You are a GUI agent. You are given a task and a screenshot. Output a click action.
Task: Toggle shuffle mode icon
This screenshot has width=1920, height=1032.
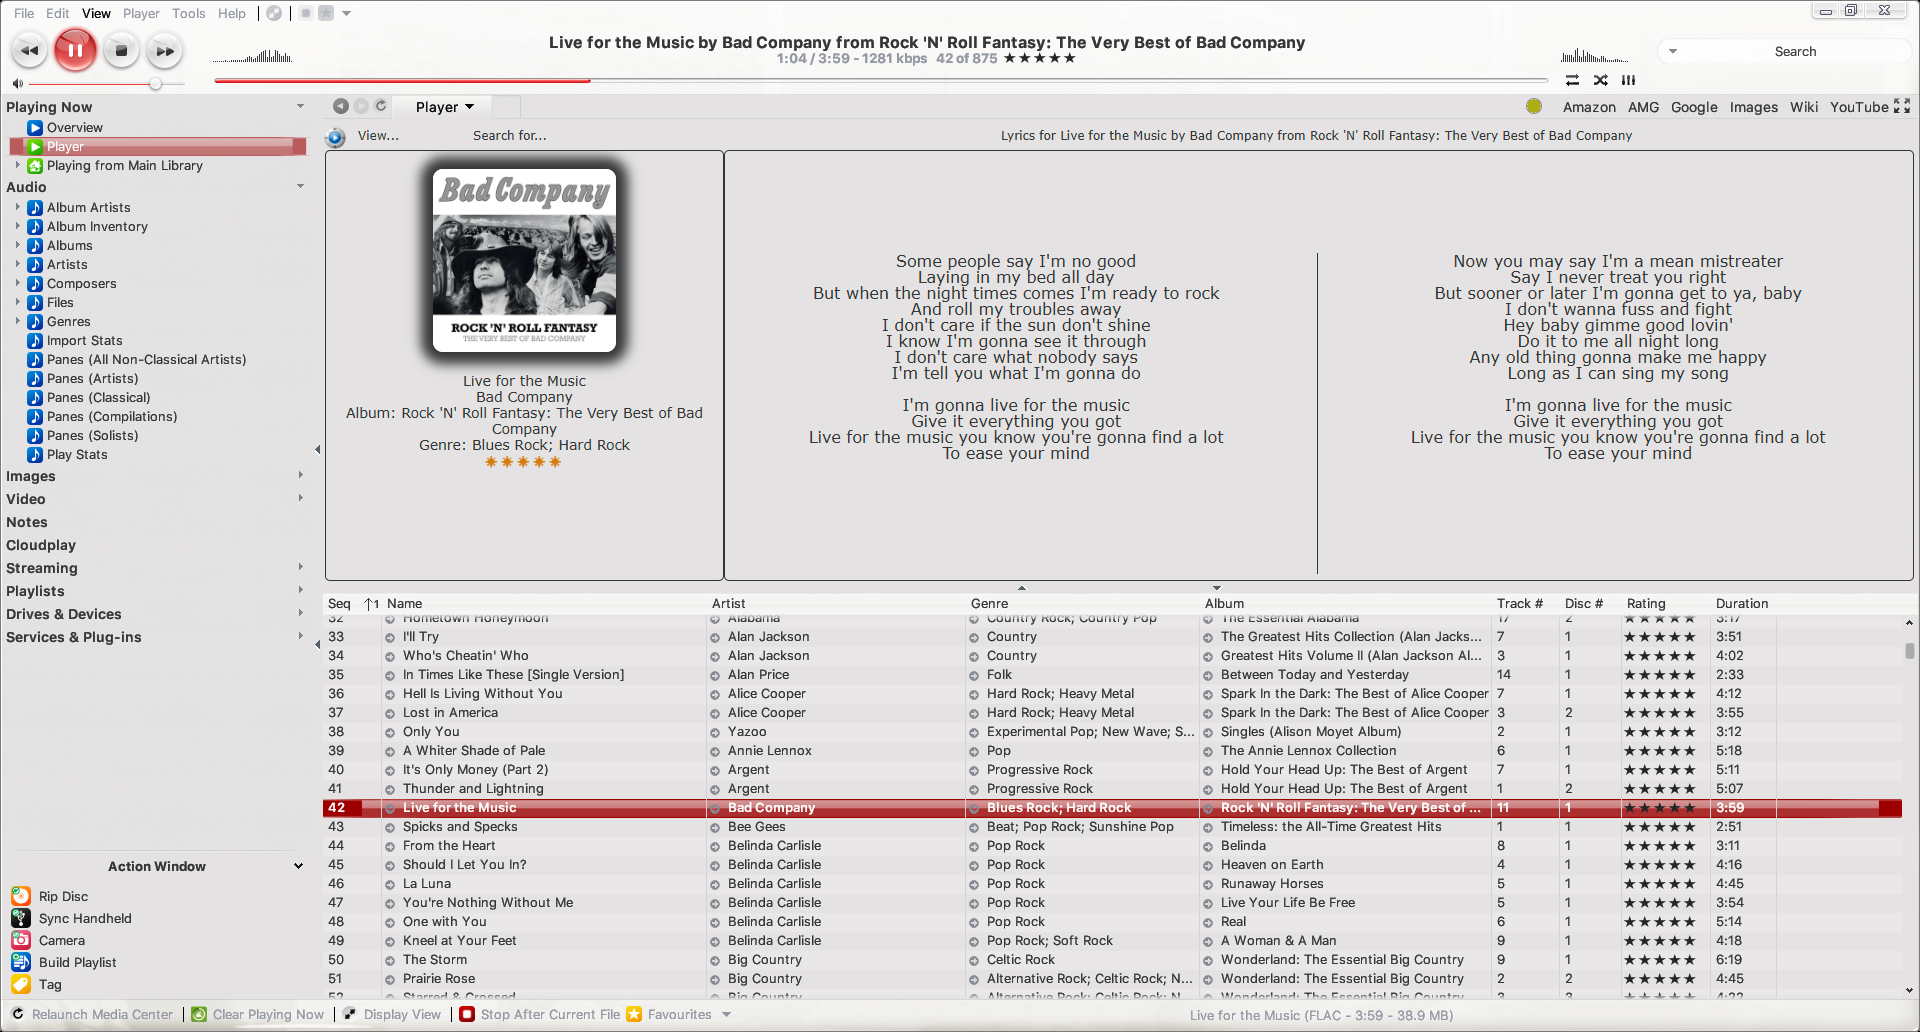[x=1601, y=80]
